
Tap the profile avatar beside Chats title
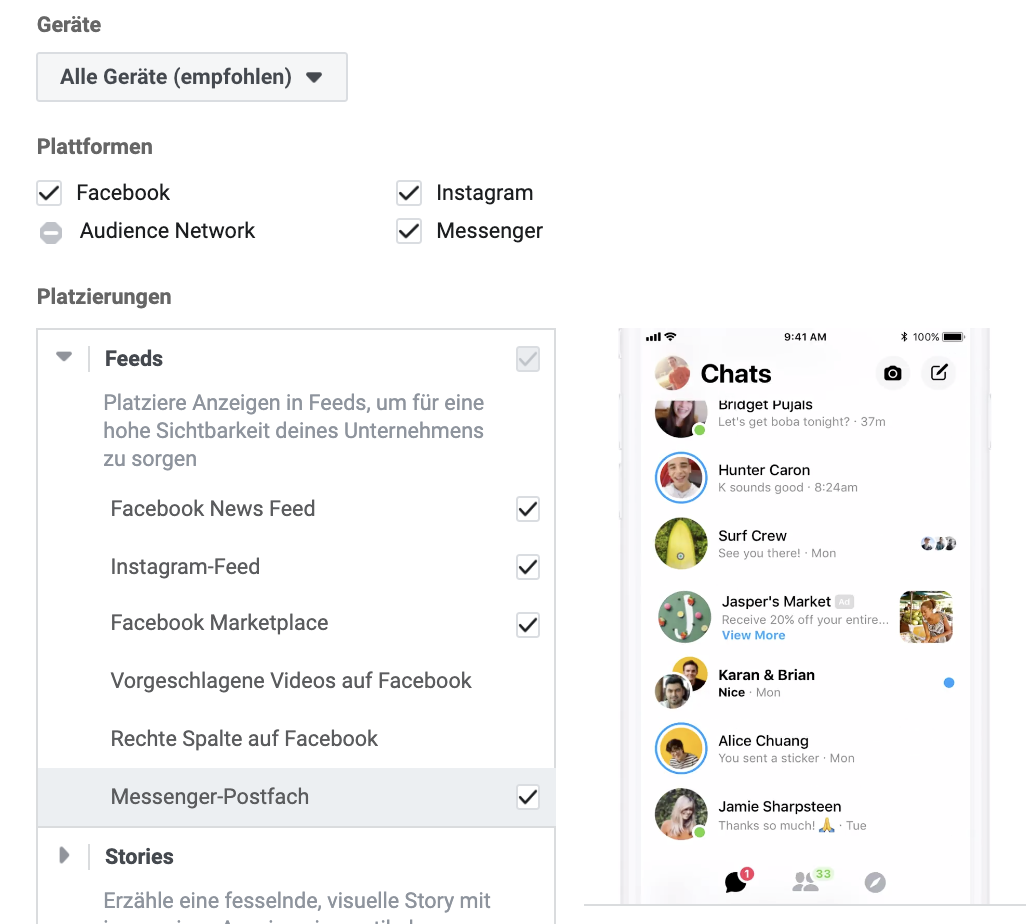672,373
